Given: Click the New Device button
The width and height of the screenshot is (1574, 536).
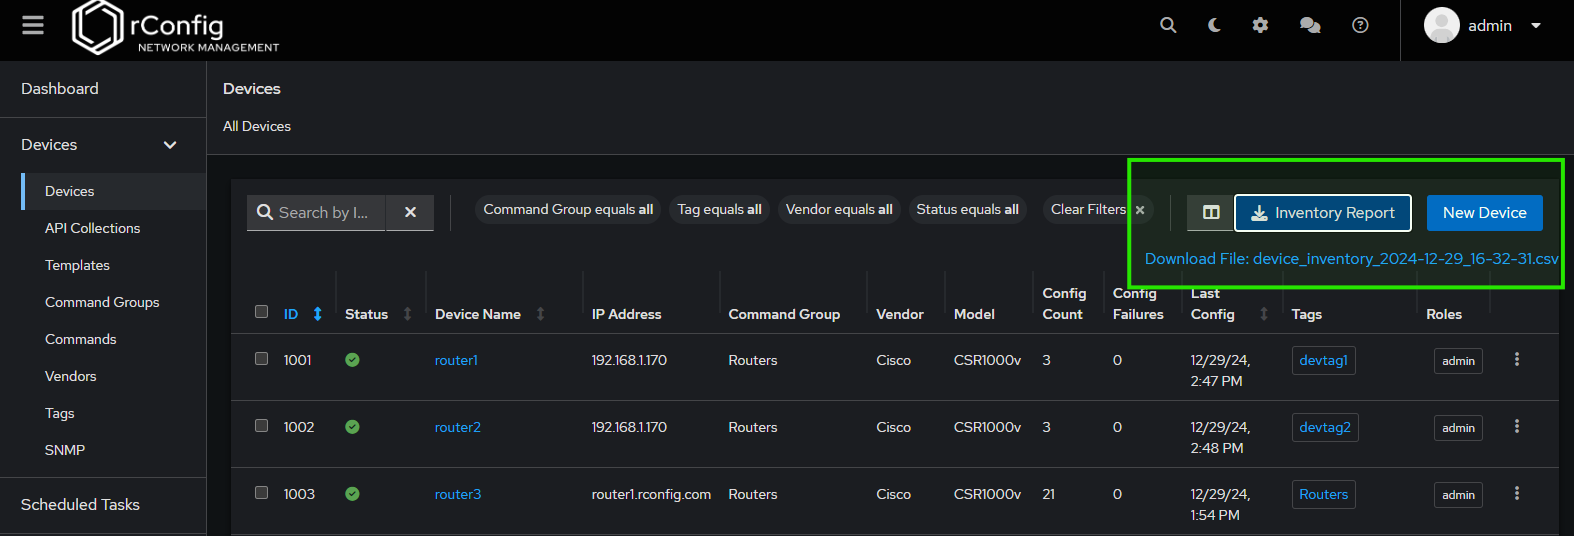Looking at the screenshot, I should click(x=1484, y=212).
